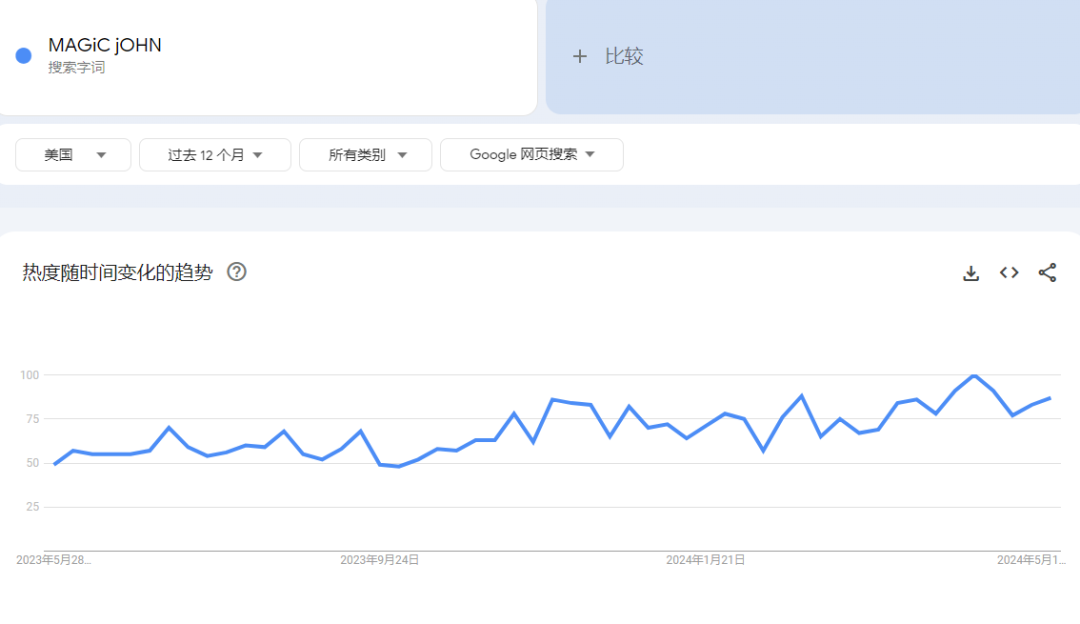Click the 100 value label on the y-axis
The height and width of the screenshot is (624, 1080).
(x=29, y=375)
